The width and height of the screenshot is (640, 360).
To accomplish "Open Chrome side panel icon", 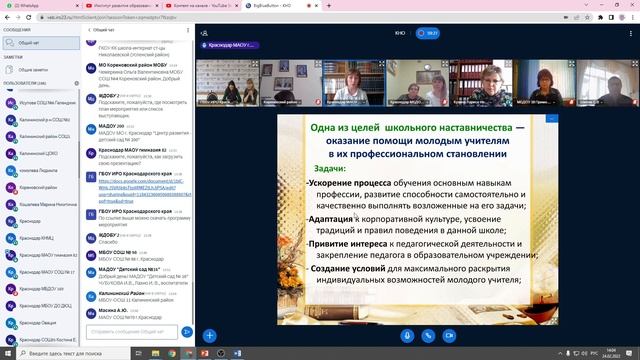I will [611, 17].
